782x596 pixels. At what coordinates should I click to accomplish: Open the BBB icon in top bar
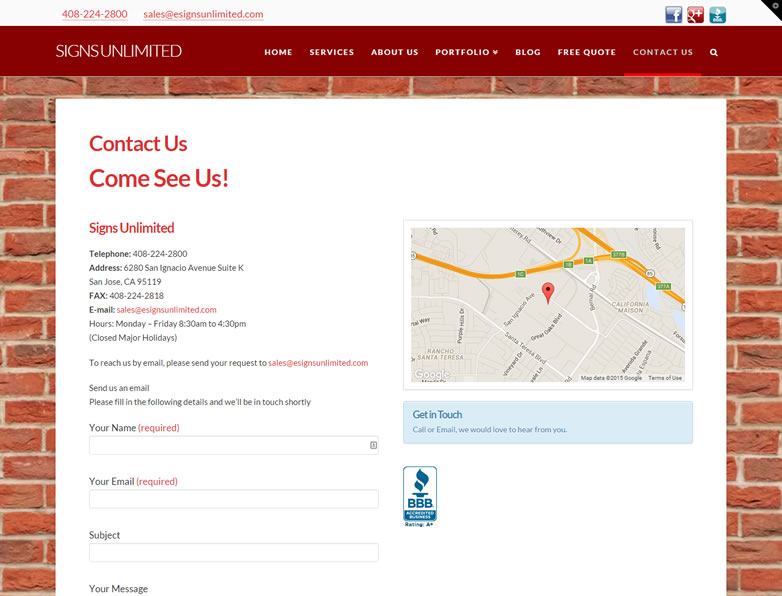click(717, 14)
